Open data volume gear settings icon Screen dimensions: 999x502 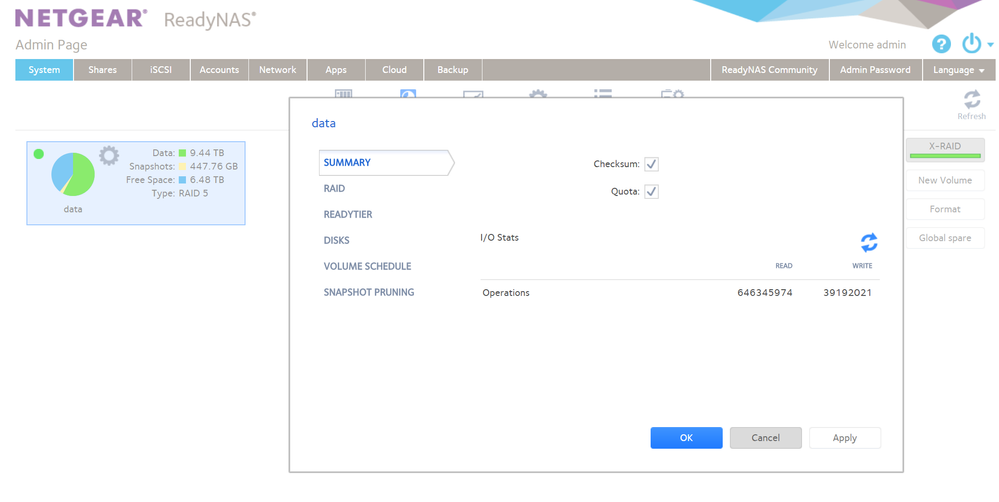click(109, 155)
